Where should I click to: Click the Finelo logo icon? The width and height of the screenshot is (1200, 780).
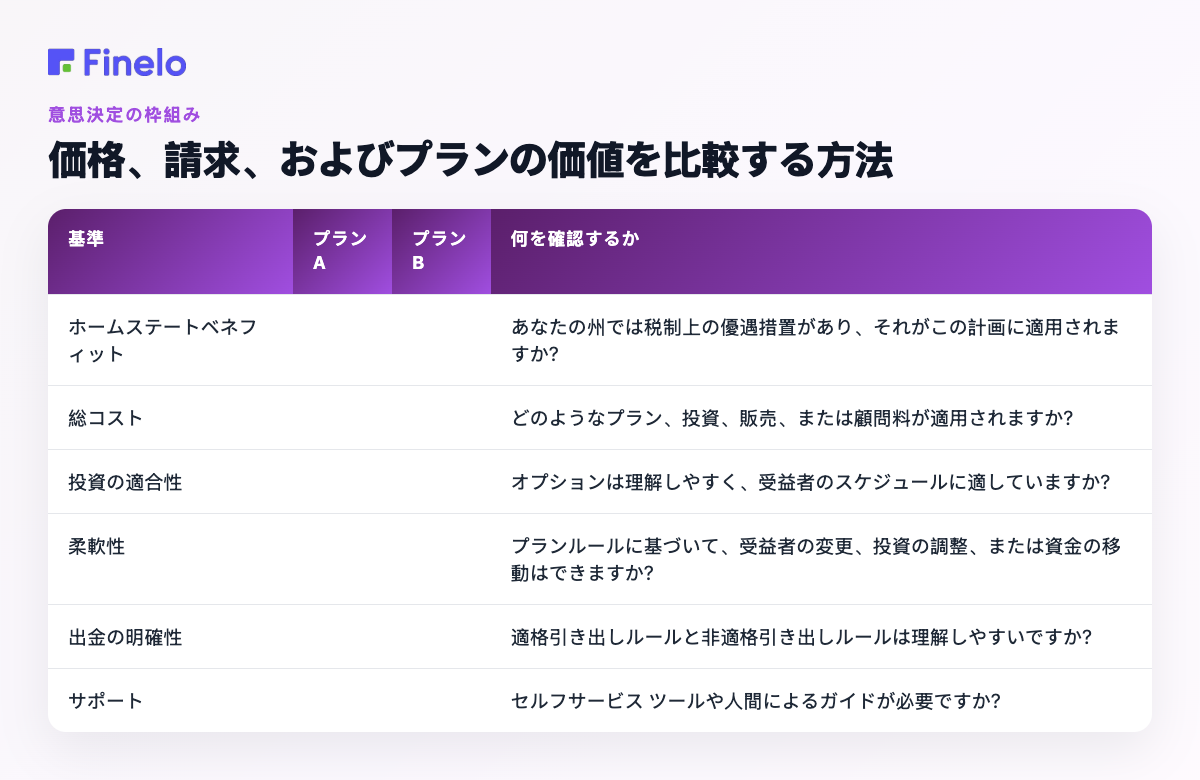click(61, 62)
